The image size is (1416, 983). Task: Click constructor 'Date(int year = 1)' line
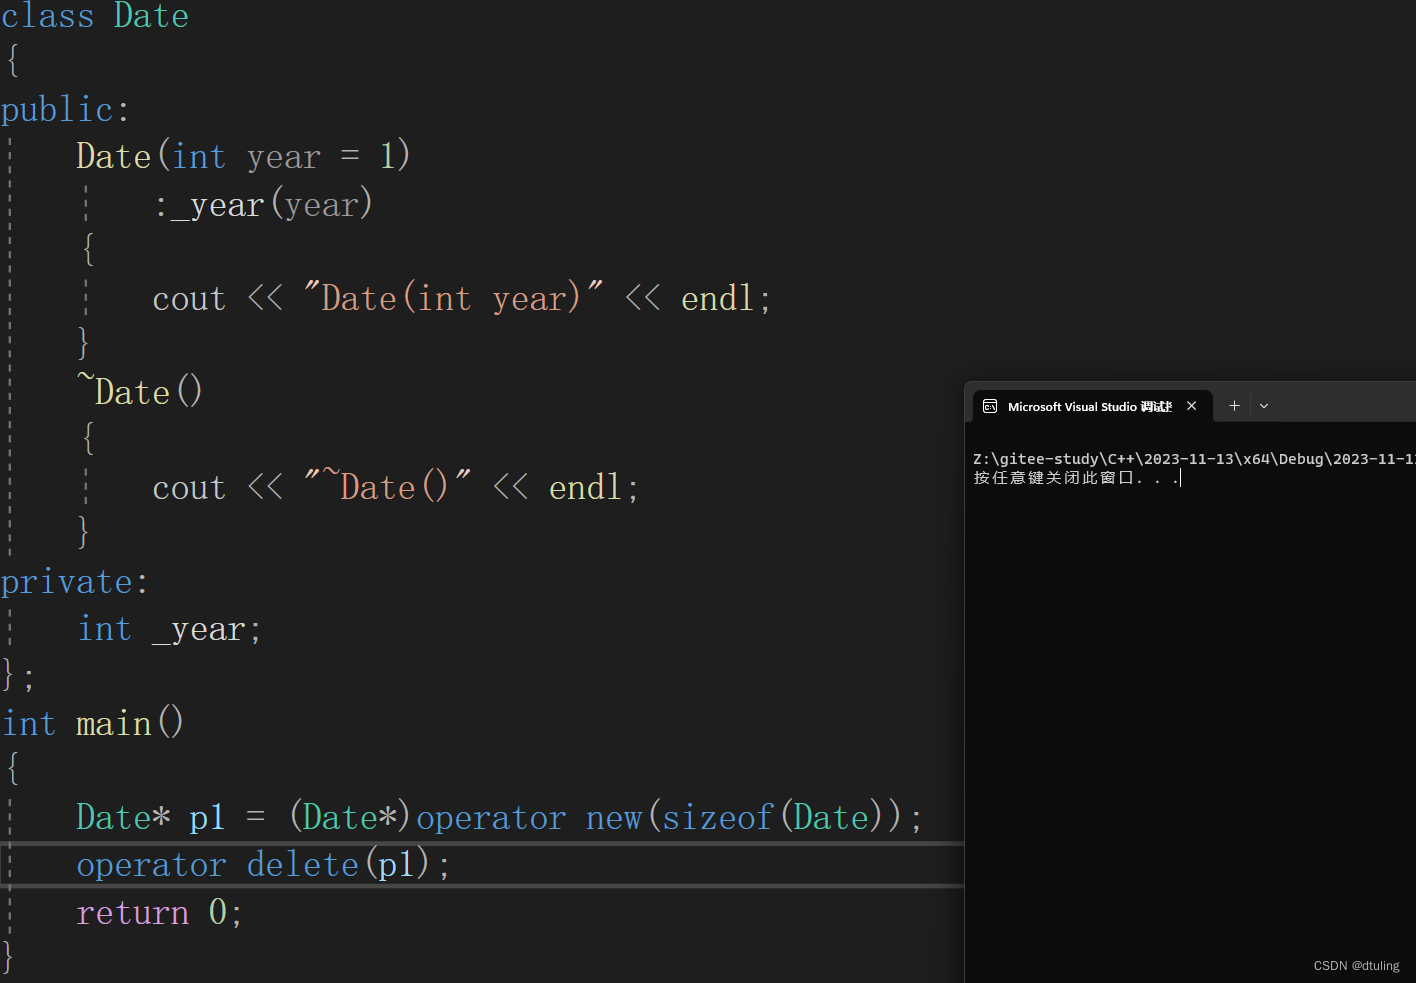(243, 156)
